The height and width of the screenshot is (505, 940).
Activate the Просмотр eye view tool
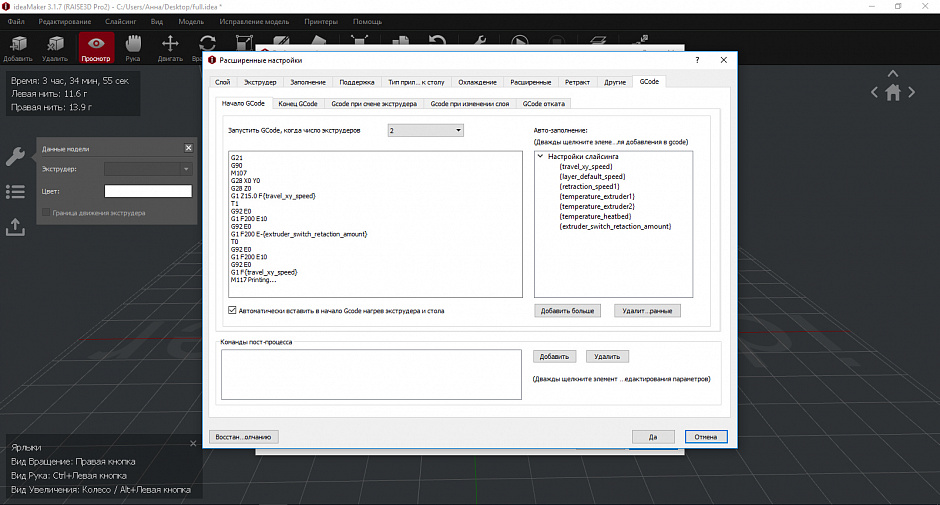(96, 48)
